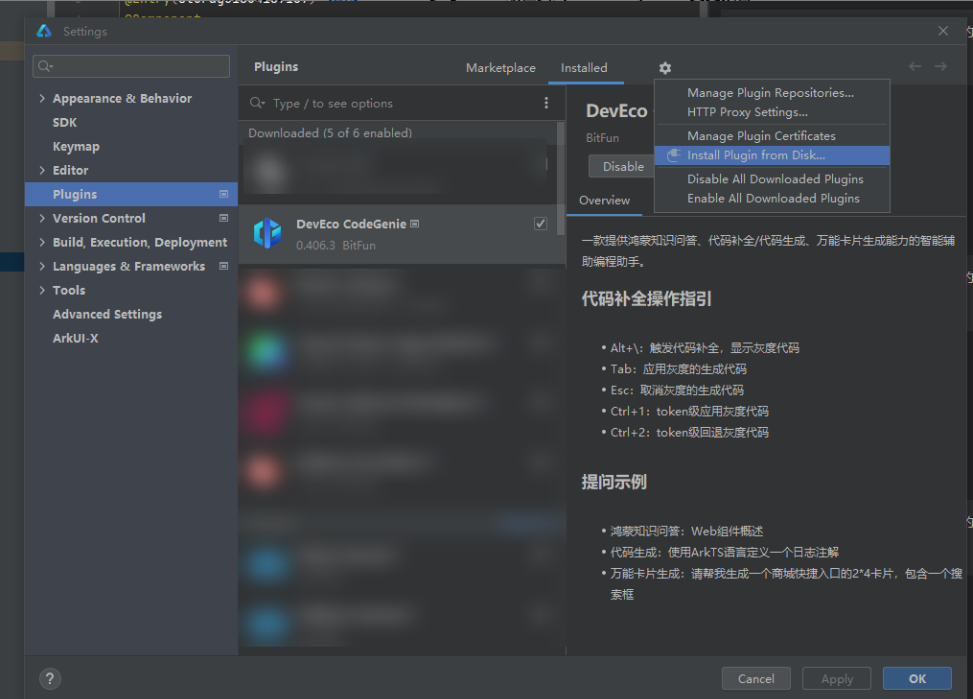Click the help question-mark icon at bottom left
Image resolution: width=973 pixels, height=699 pixels.
[x=49, y=678]
